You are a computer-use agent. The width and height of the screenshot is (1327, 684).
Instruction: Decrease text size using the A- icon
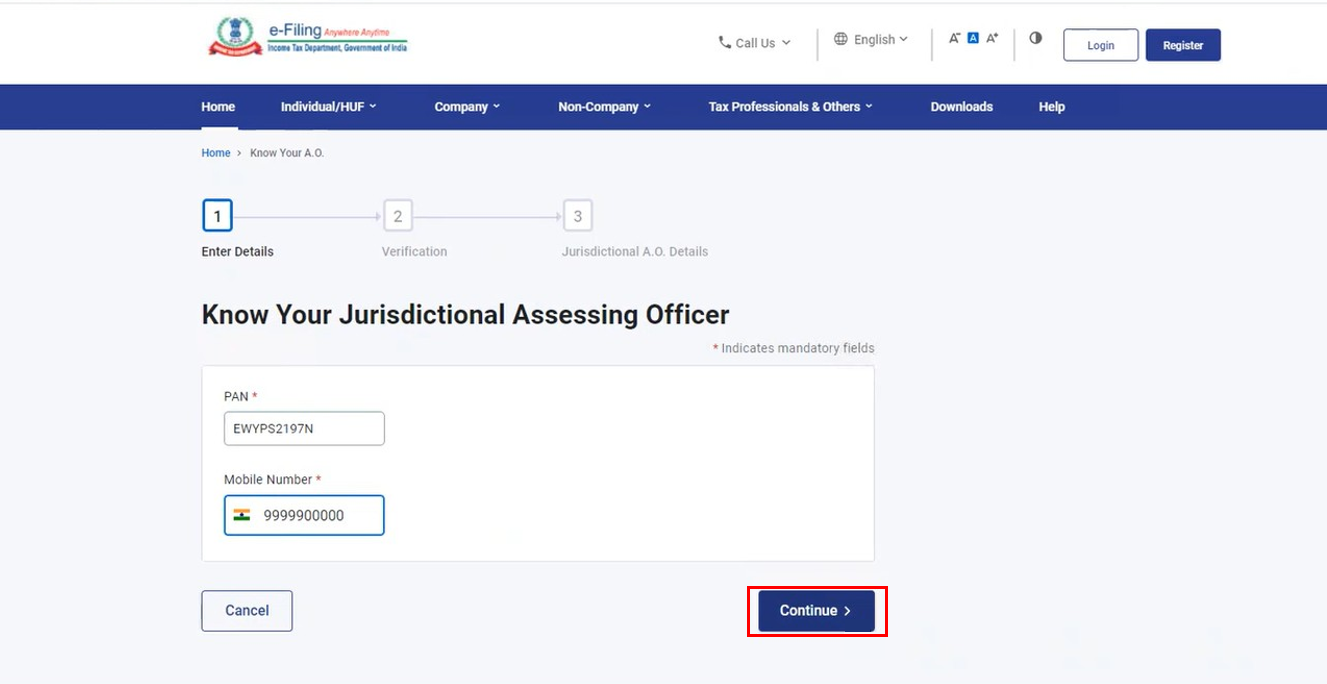click(x=954, y=37)
